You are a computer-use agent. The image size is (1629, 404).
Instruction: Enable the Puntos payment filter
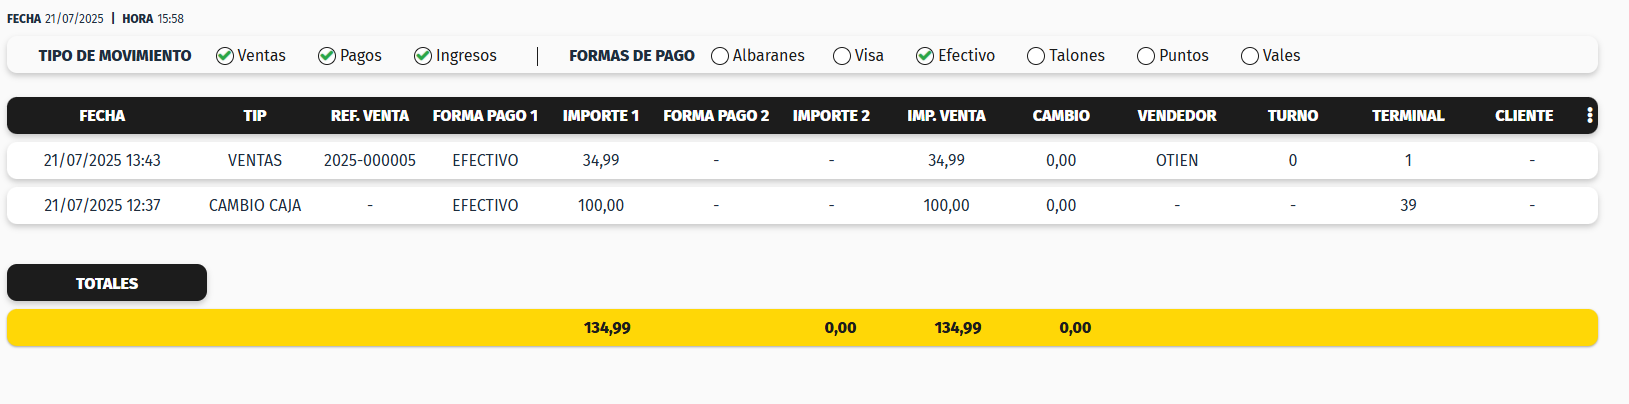tap(1146, 56)
